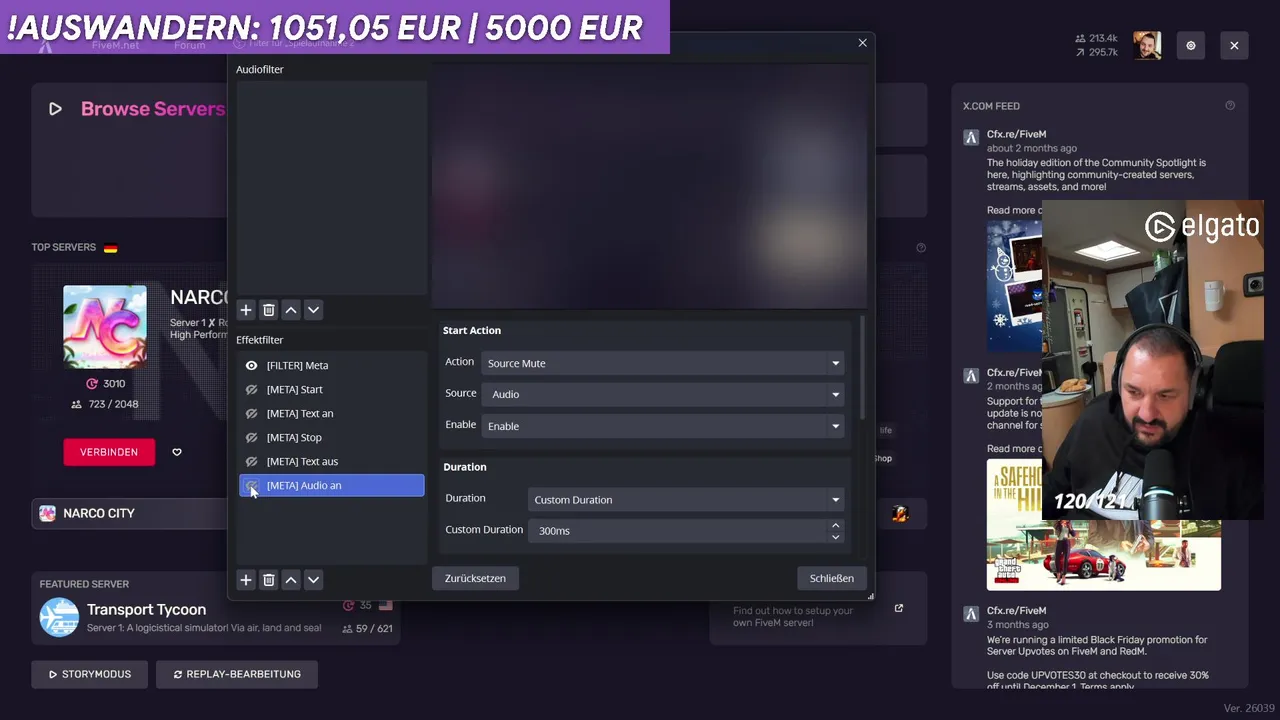Delete selected effect filter via trash icon
Viewport: 1280px width, 720px height.
pyautogui.click(x=268, y=580)
